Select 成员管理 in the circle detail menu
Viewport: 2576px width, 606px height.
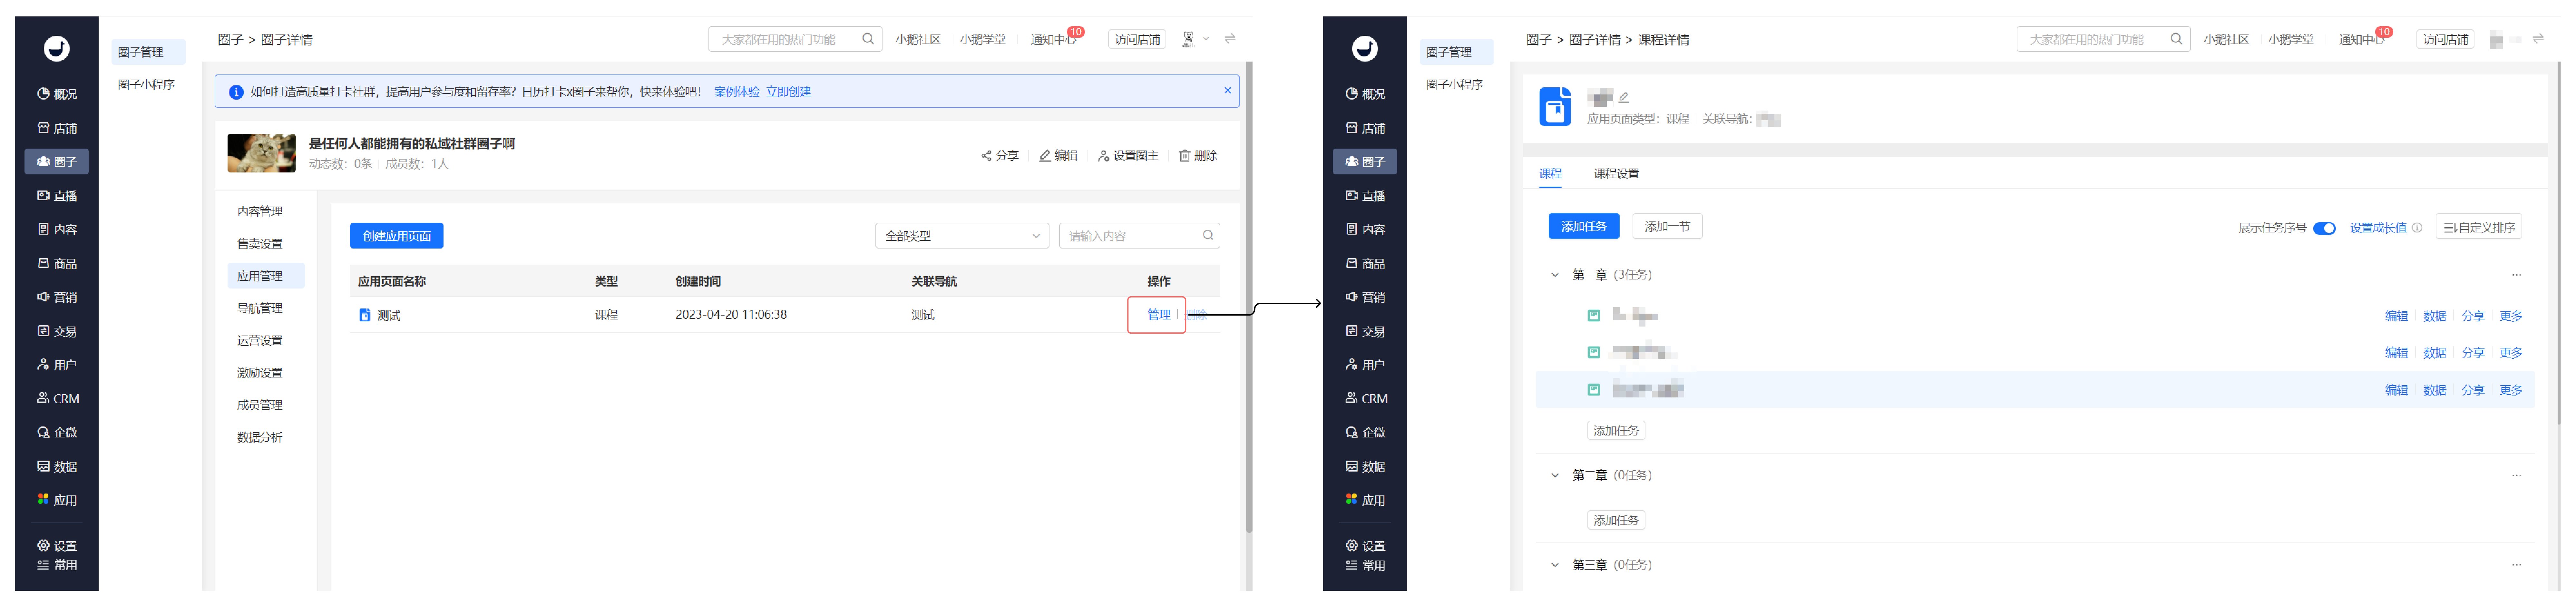click(260, 405)
